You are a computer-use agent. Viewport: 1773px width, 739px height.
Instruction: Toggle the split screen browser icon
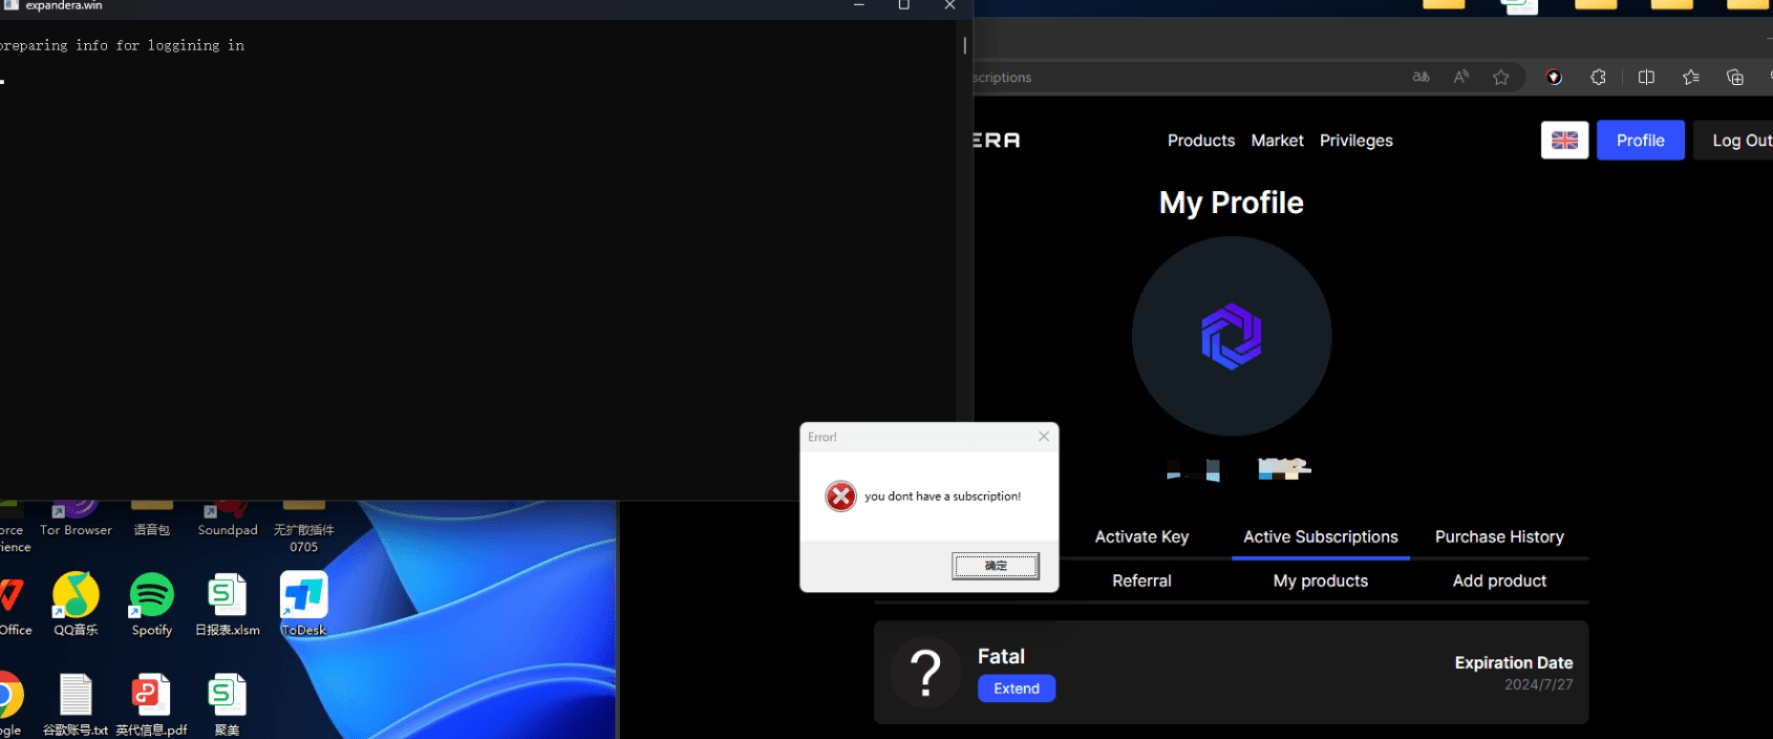coord(1646,77)
